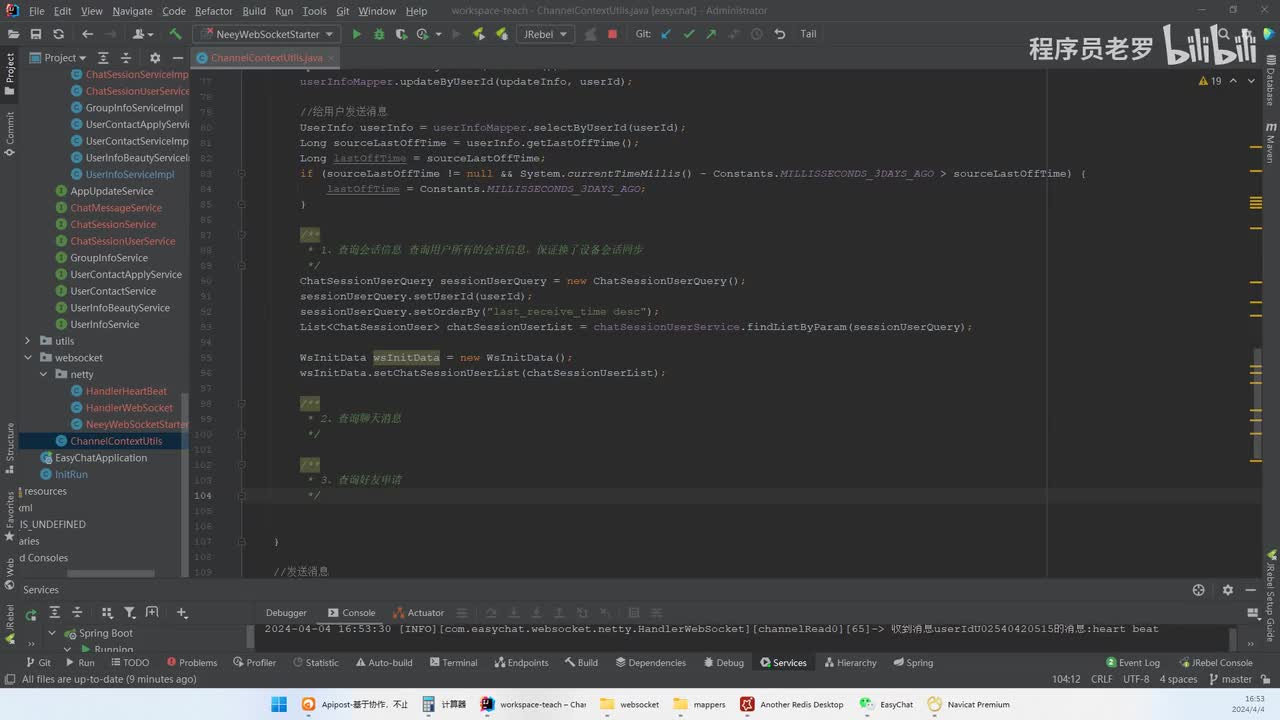The image size is (1280, 720).
Task: Open the run configuration dropdown NeeyWebSocketStarter
Action: point(266,34)
